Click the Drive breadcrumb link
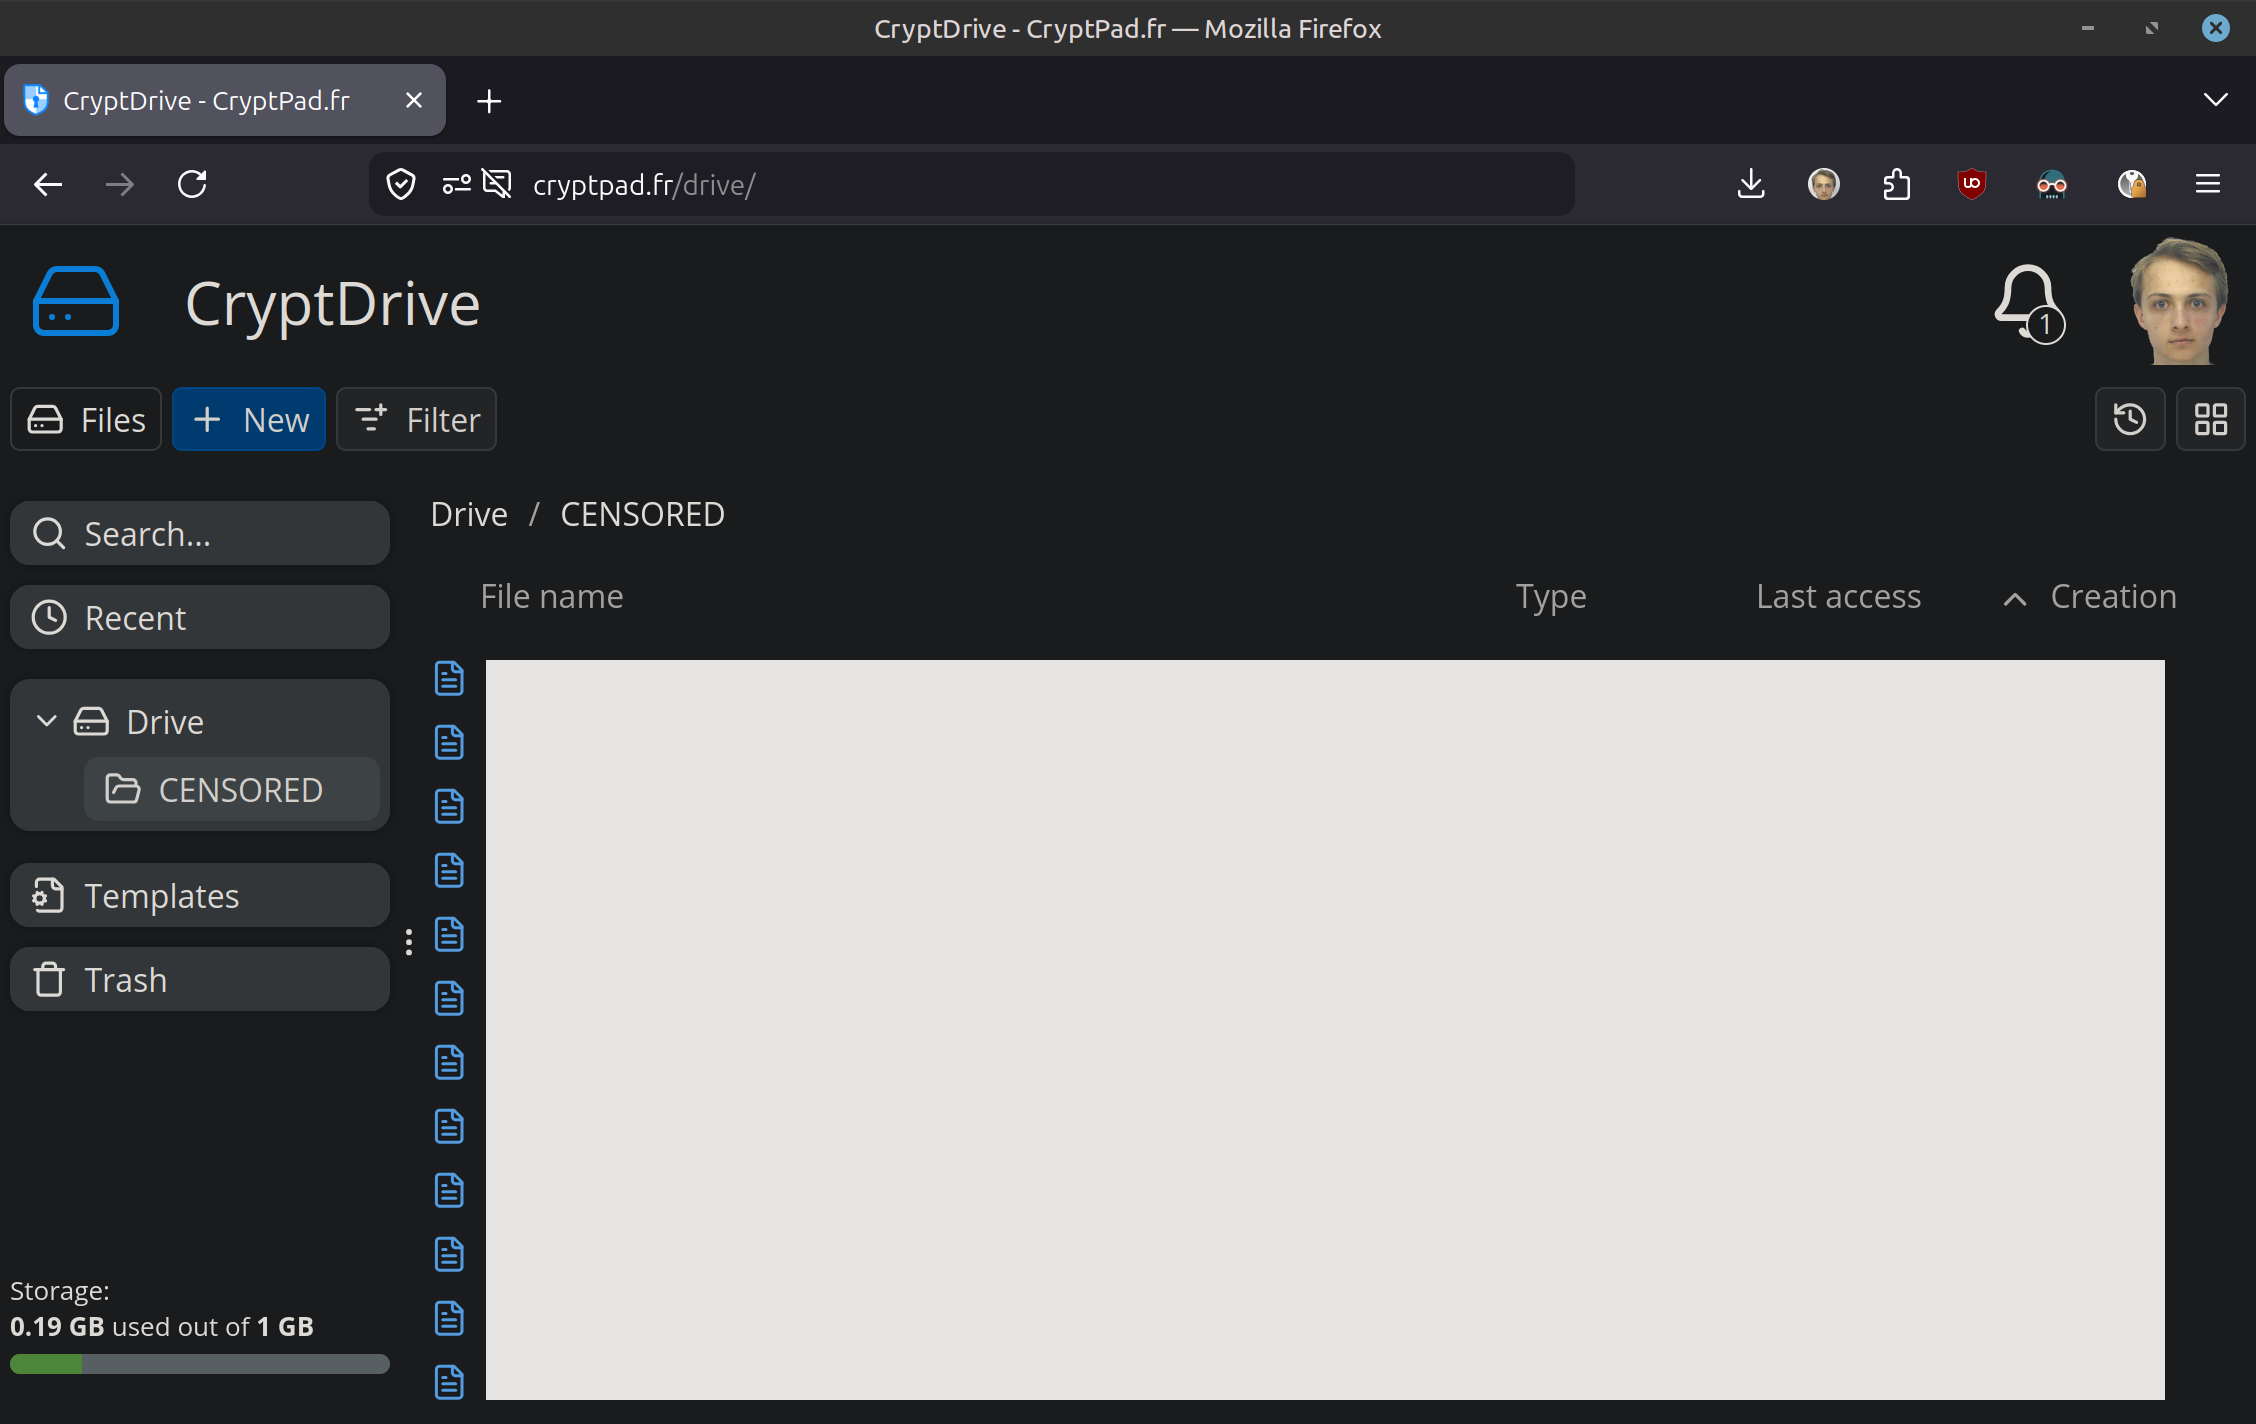2256x1424 pixels. [469, 514]
